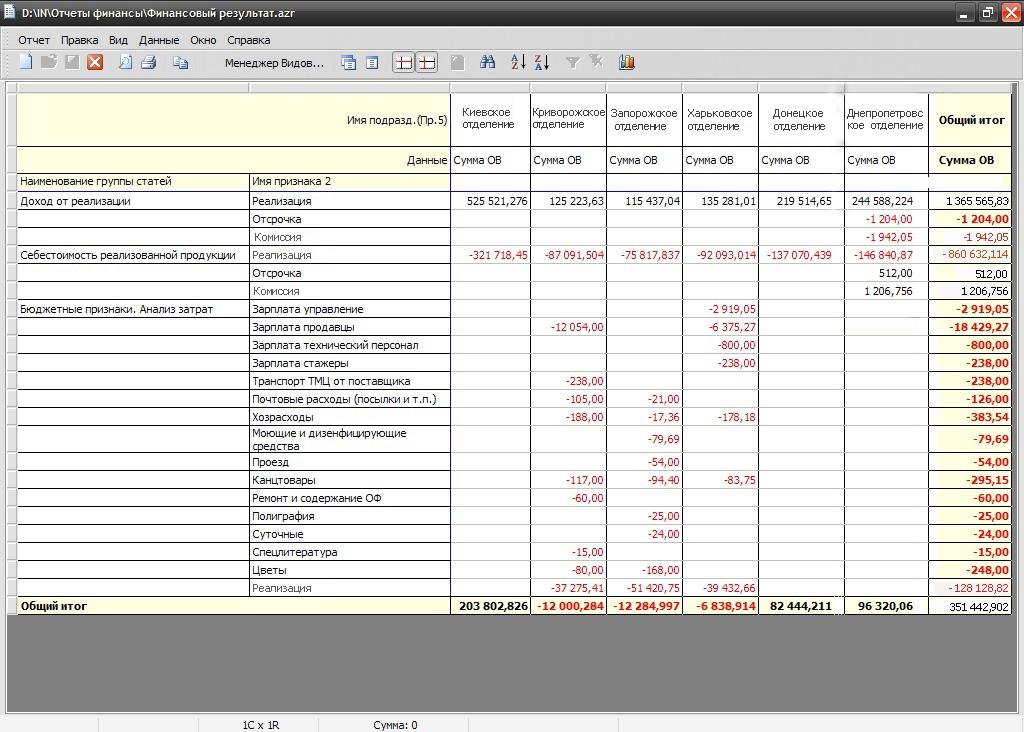Select cell value -128 128,82
1024x732 pixels.
tap(970, 588)
